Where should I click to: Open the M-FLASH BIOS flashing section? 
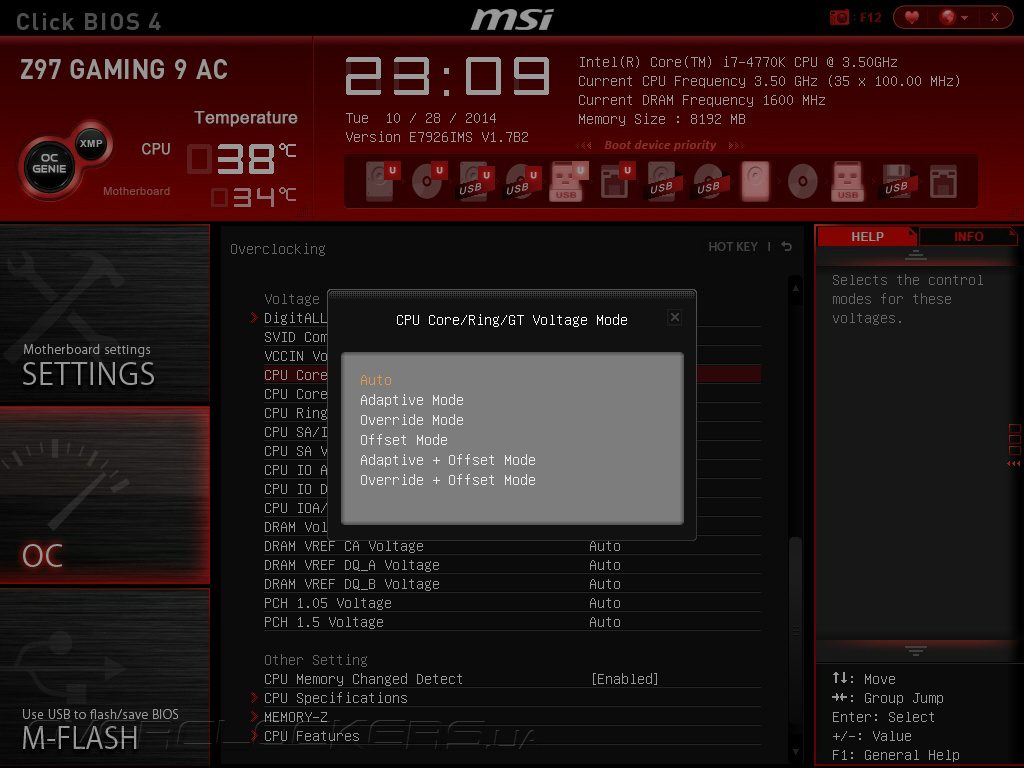click(104, 676)
